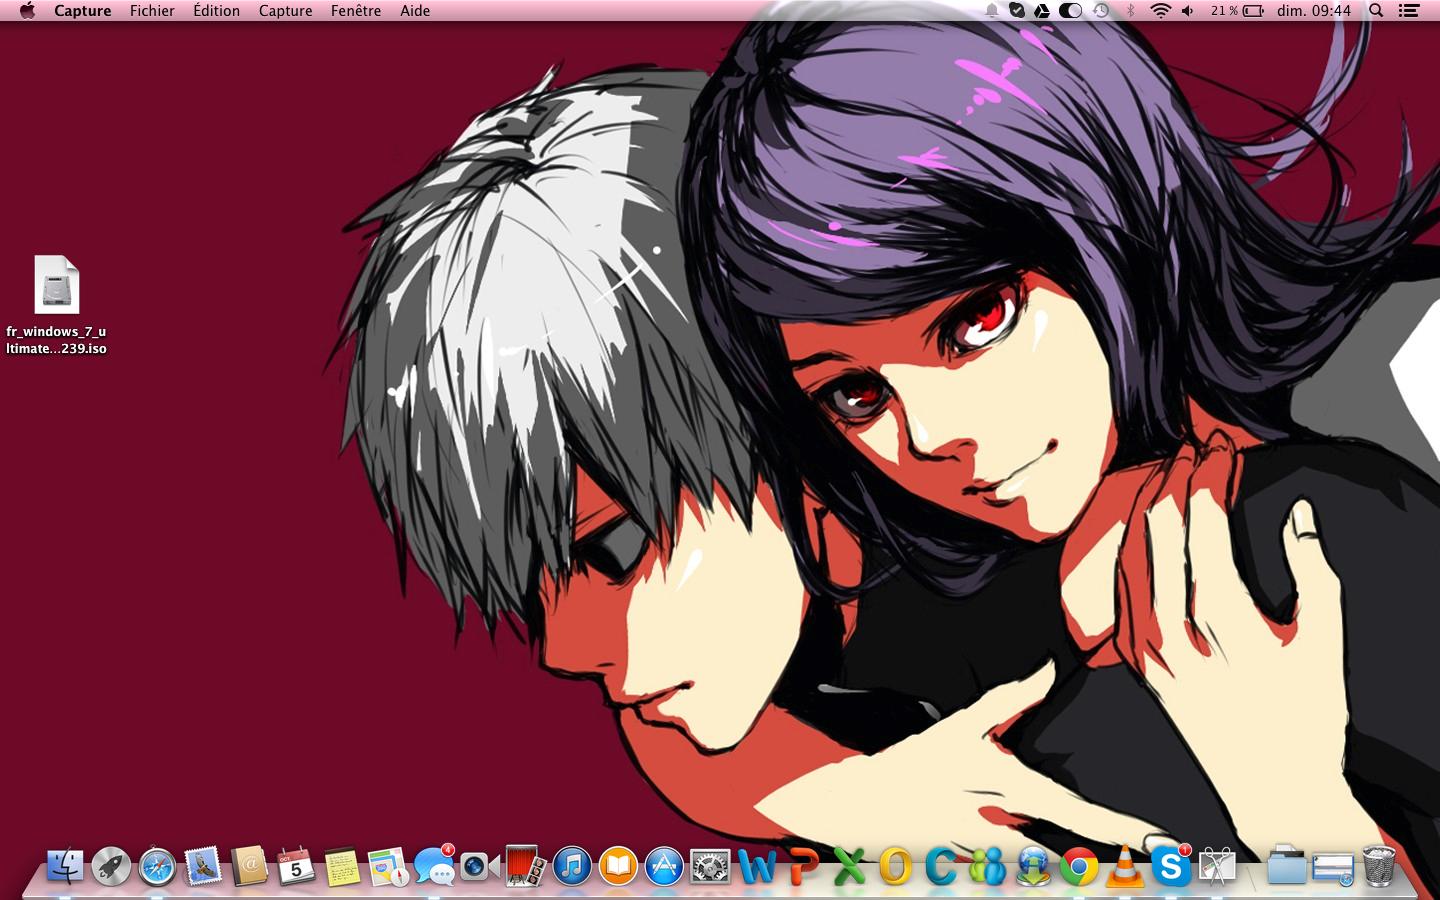Viewport: 1440px width, 900px height.
Task: Open Trash in the dock
Action: tap(1379, 866)
